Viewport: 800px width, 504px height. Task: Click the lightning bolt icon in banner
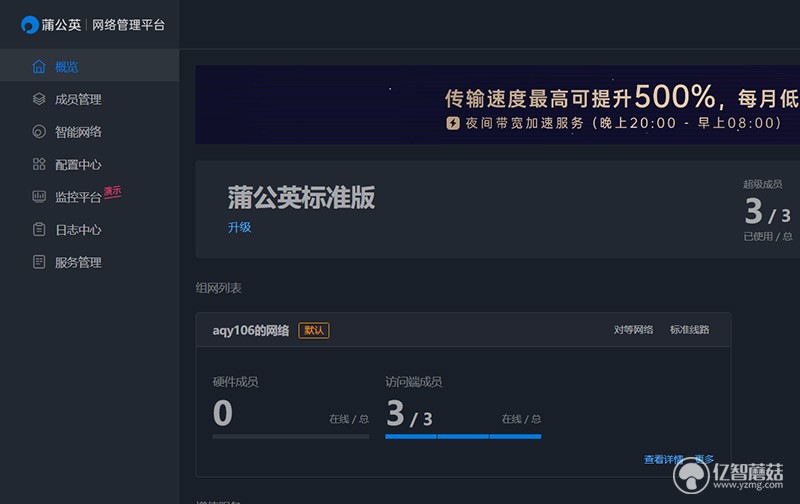(453, 123)
